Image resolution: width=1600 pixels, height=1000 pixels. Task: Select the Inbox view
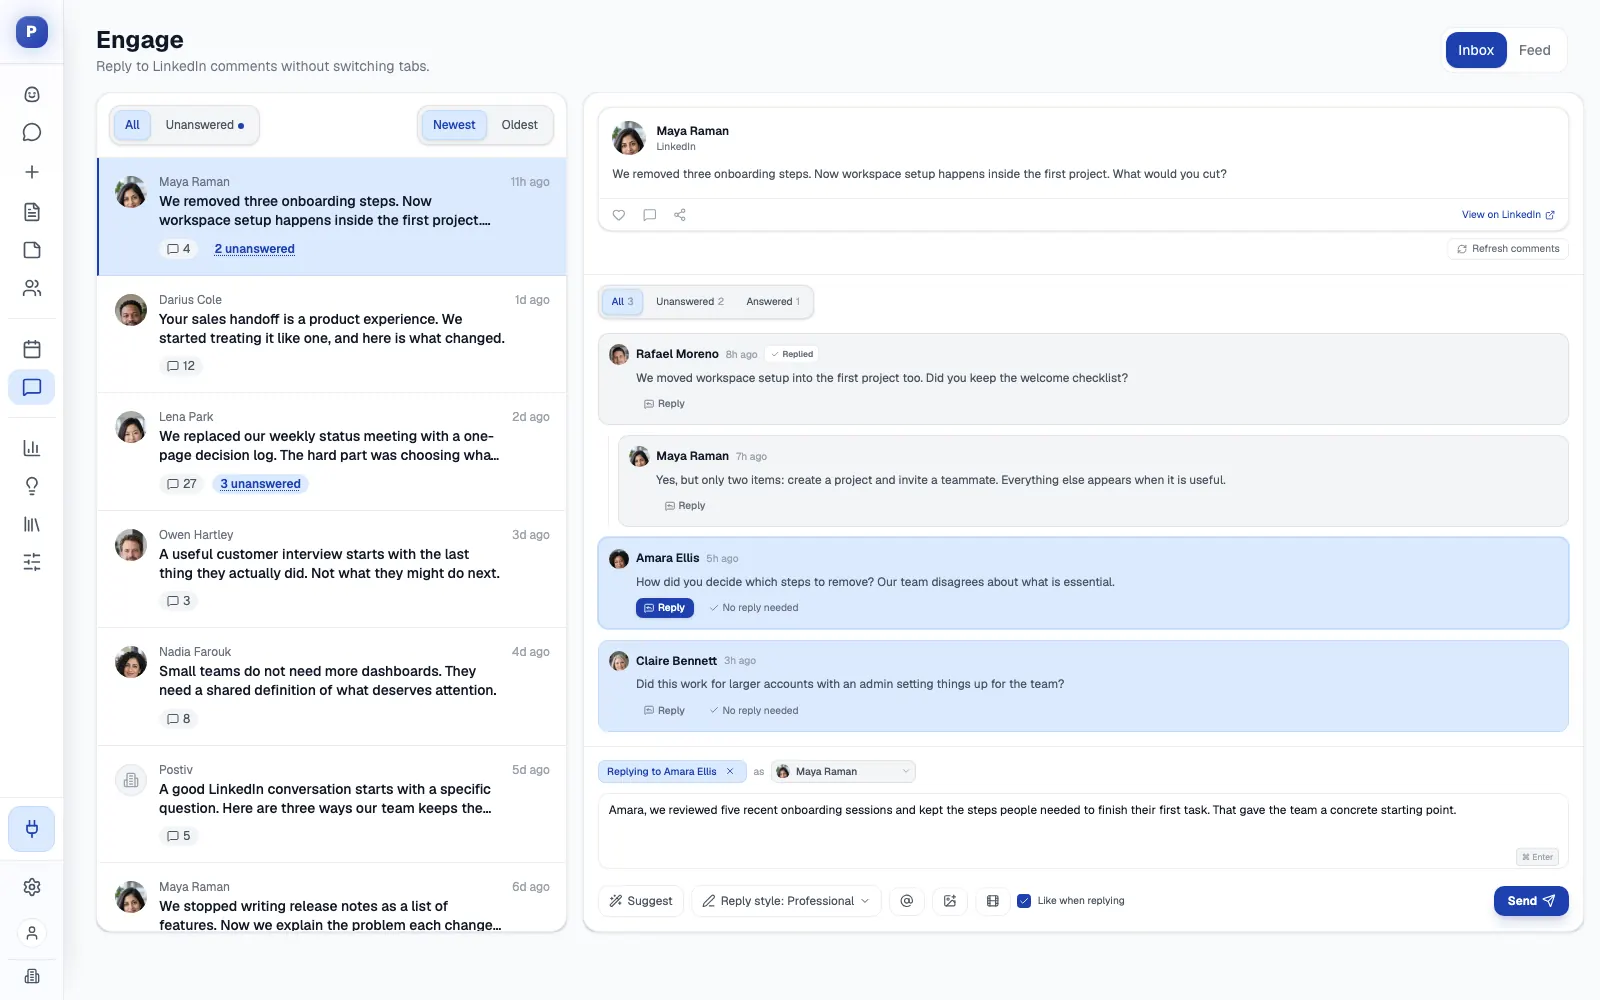pos(1476,50)
